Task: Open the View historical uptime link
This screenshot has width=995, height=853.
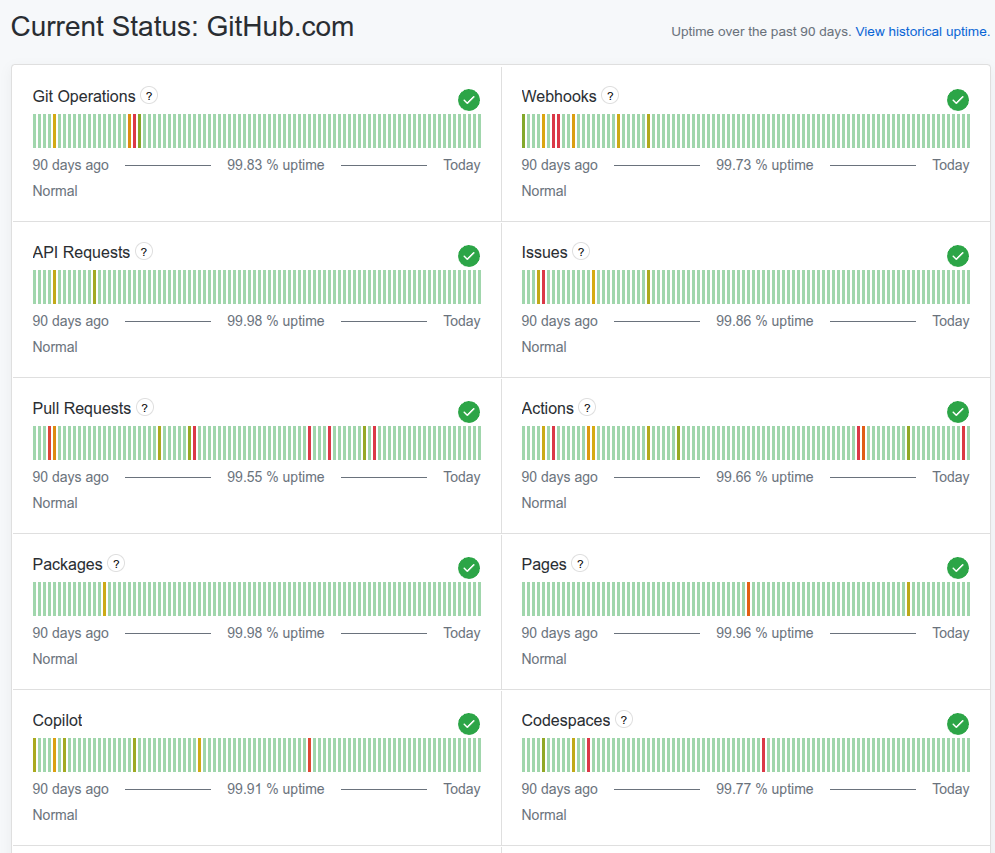Action: point(922,32)
